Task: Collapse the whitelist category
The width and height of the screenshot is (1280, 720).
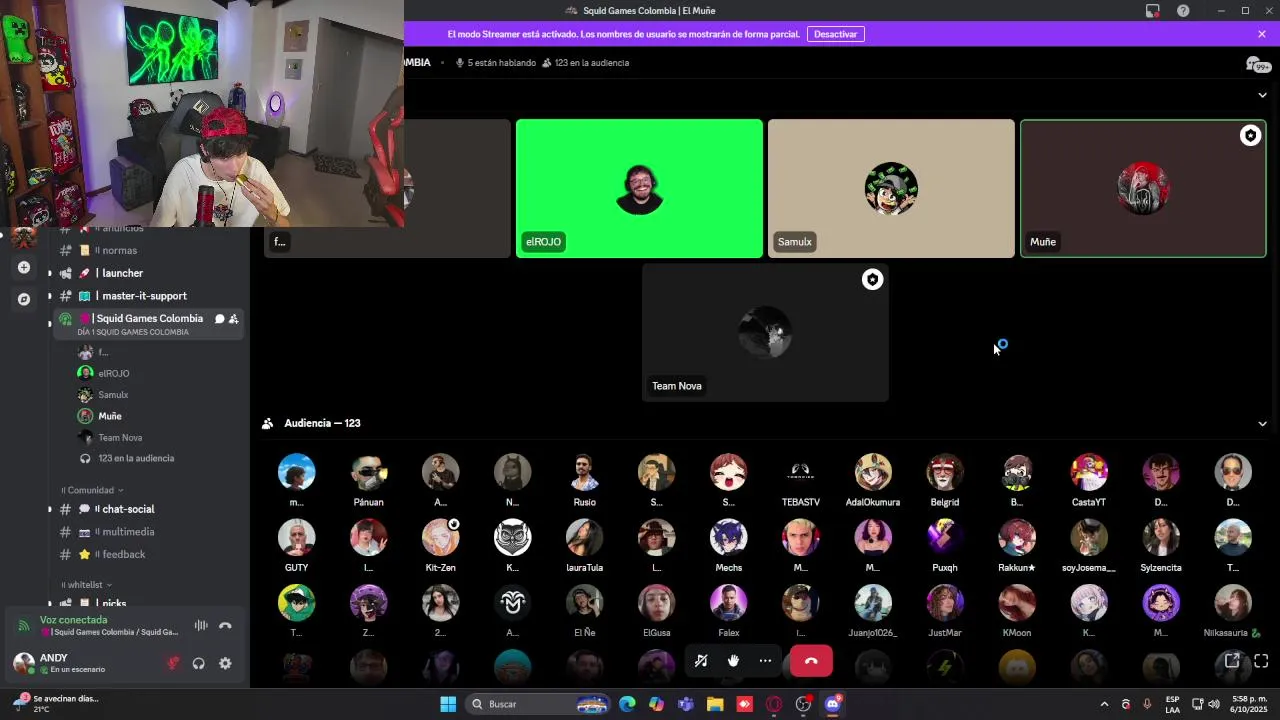Action: point(86,585)
